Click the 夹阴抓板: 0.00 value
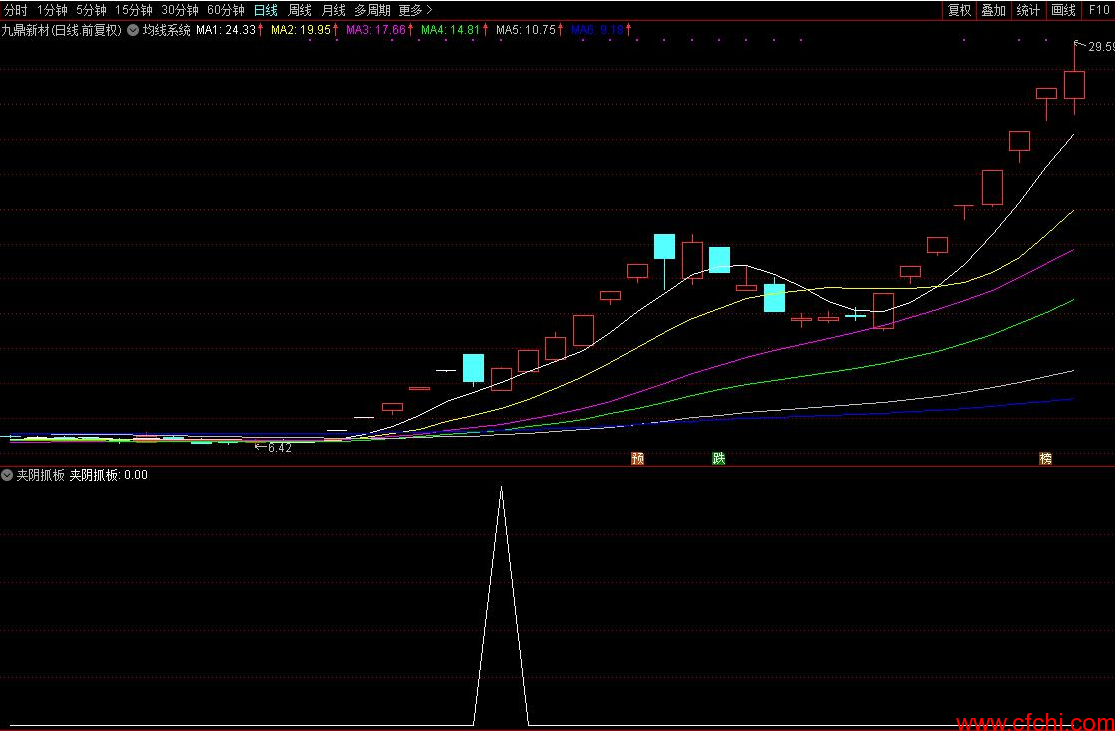1115x731 pixels. (109, 475)
